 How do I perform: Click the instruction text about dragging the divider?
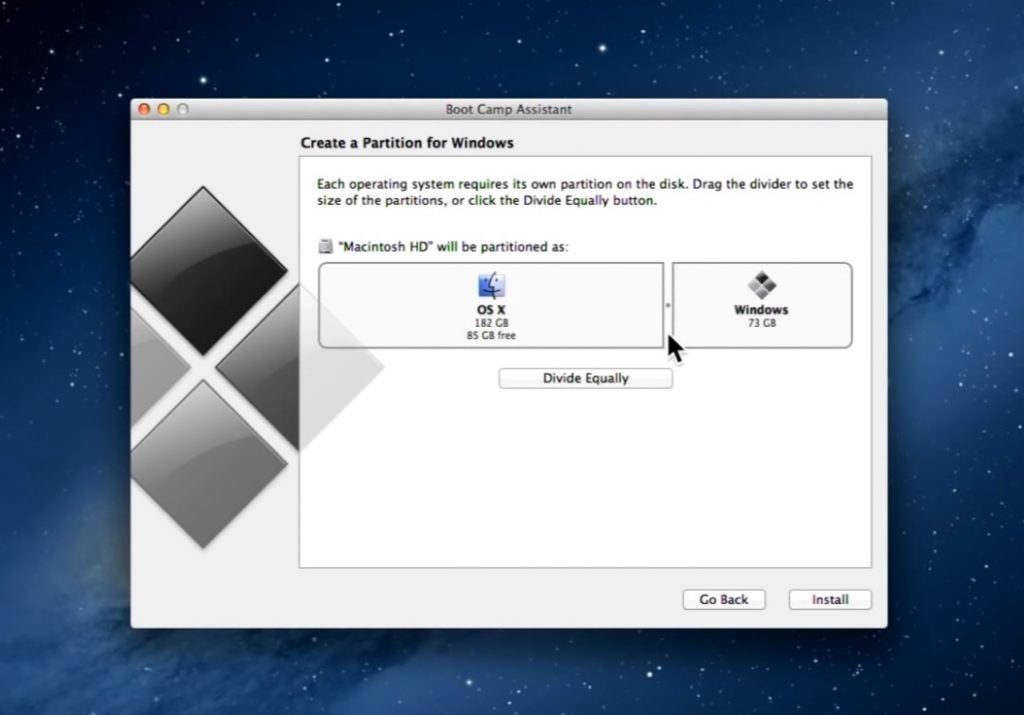pos(585,192)
